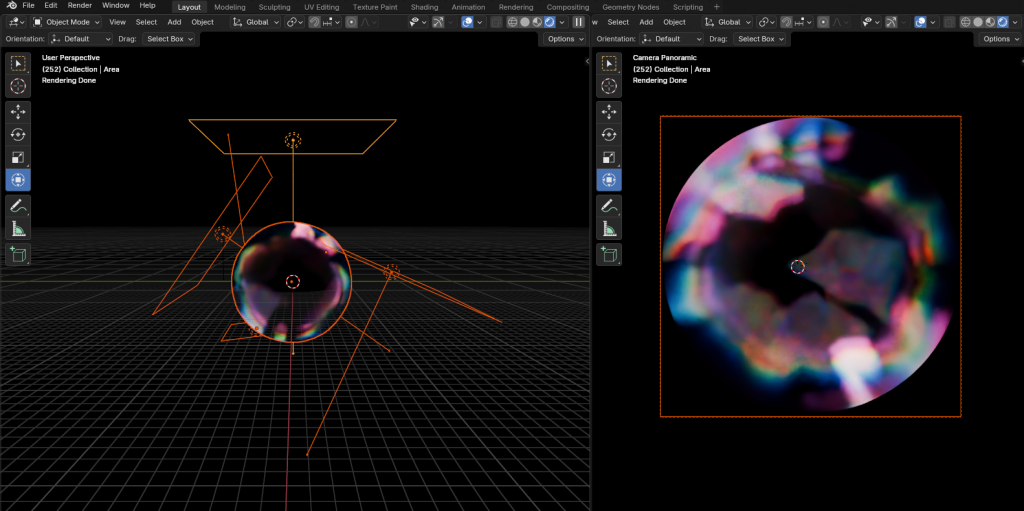This screenshot has height=511, width=1024.
Task: Choose the Scale tool in left viewport
Action: (x=19, y=157)
